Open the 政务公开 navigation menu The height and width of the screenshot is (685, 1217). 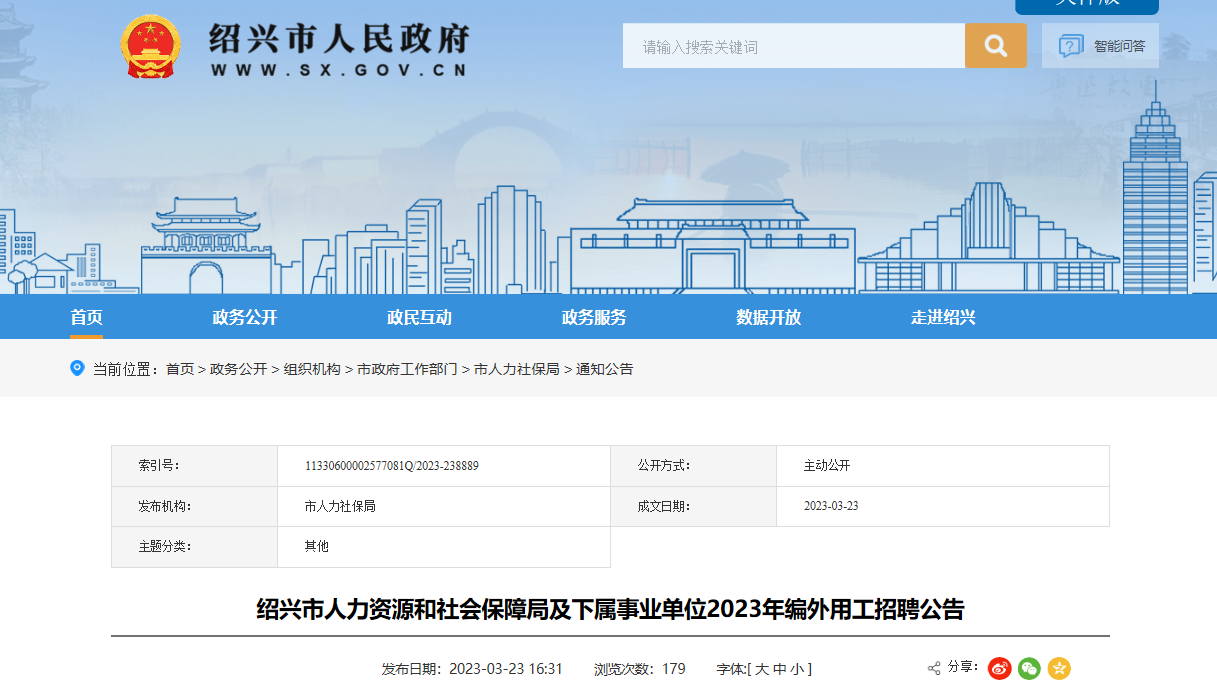tap(244, 317)
